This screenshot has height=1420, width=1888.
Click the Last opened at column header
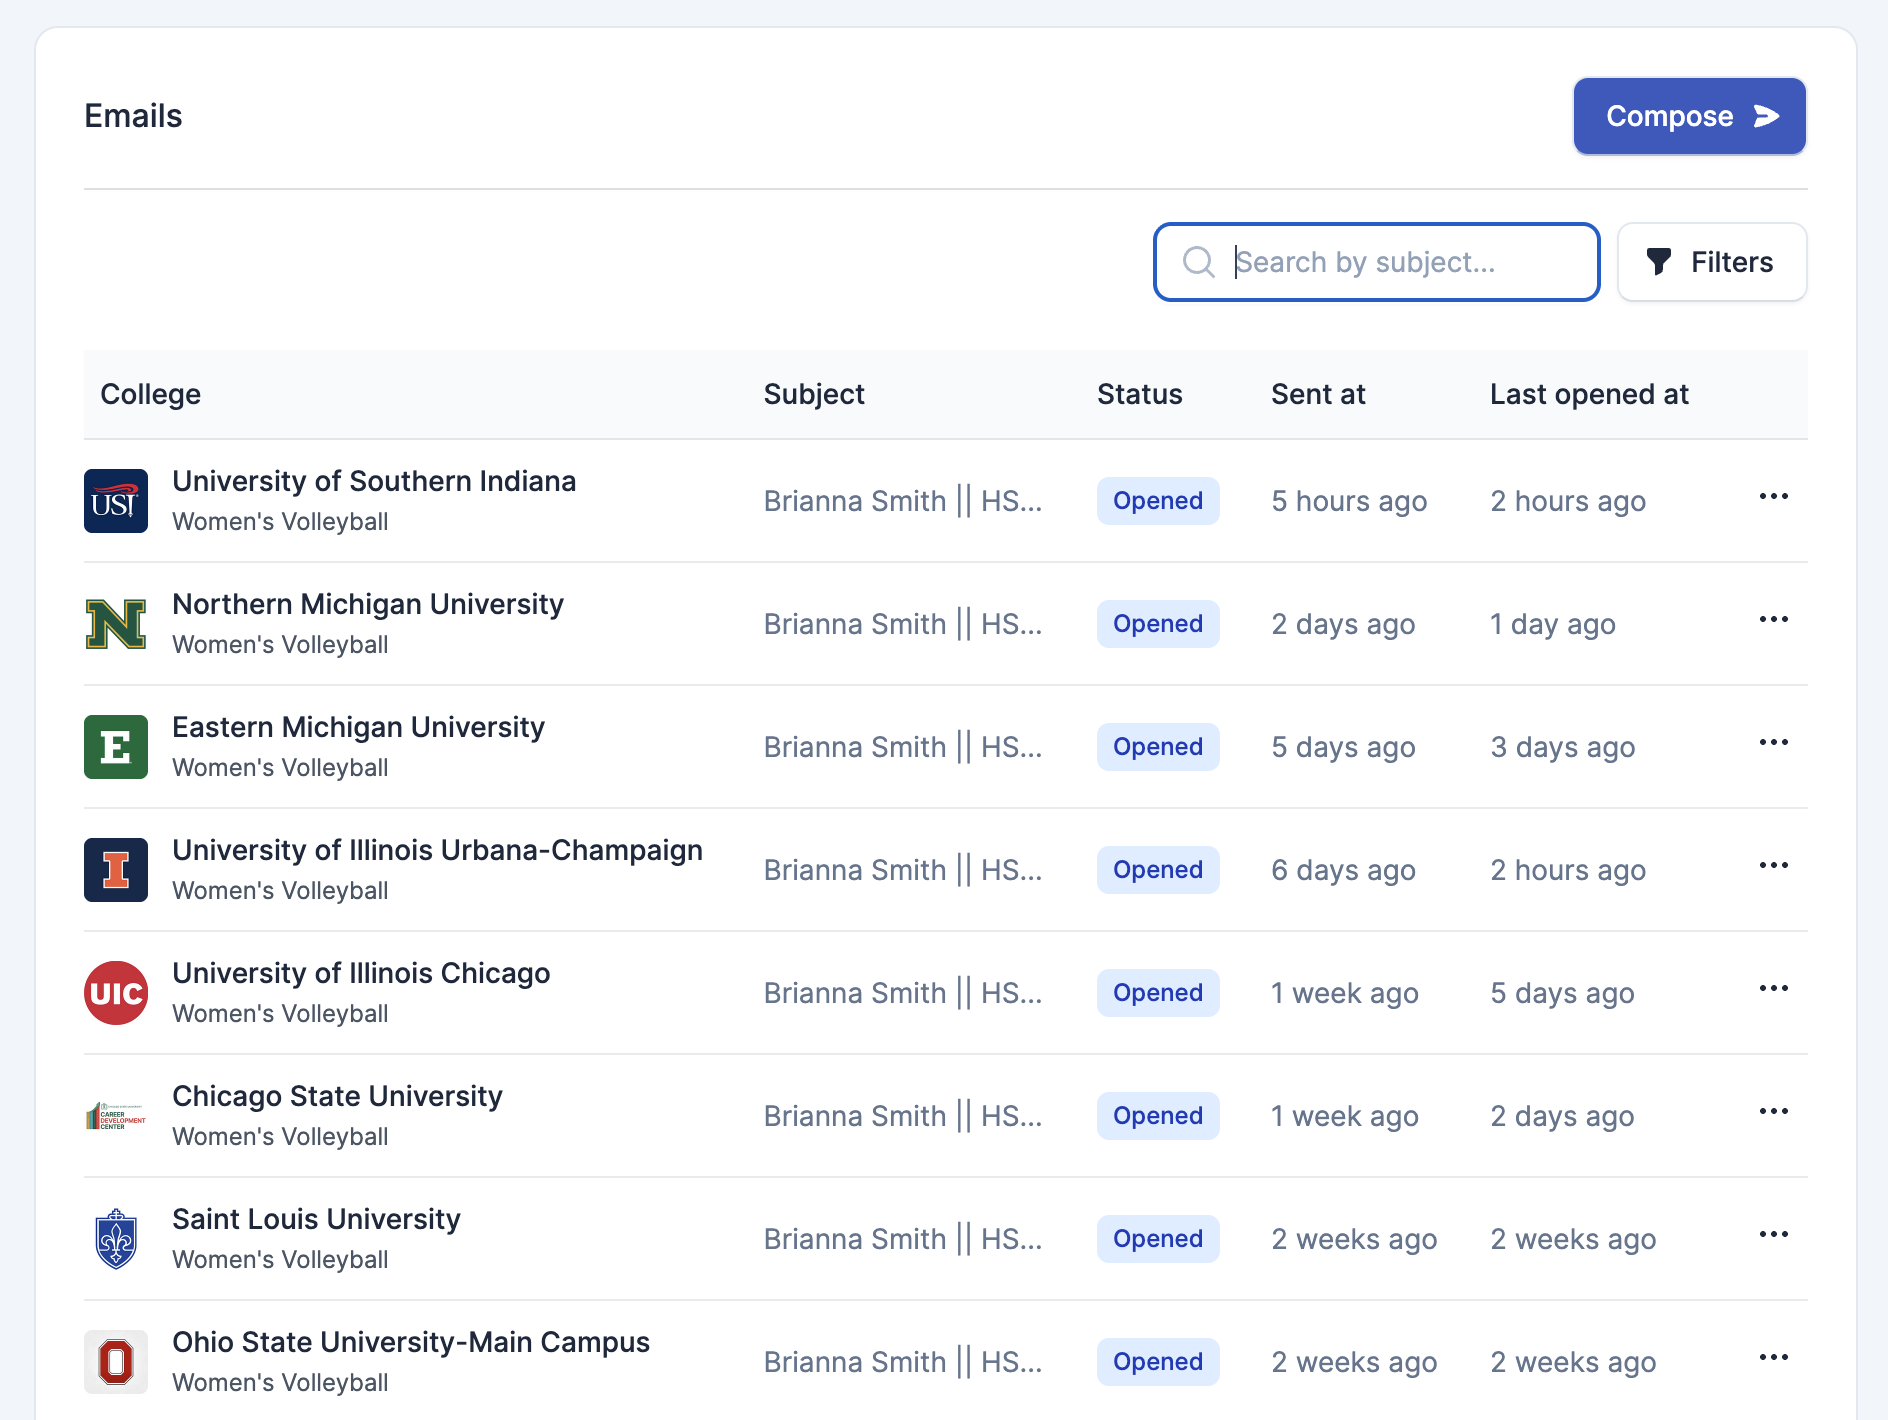1588,394
